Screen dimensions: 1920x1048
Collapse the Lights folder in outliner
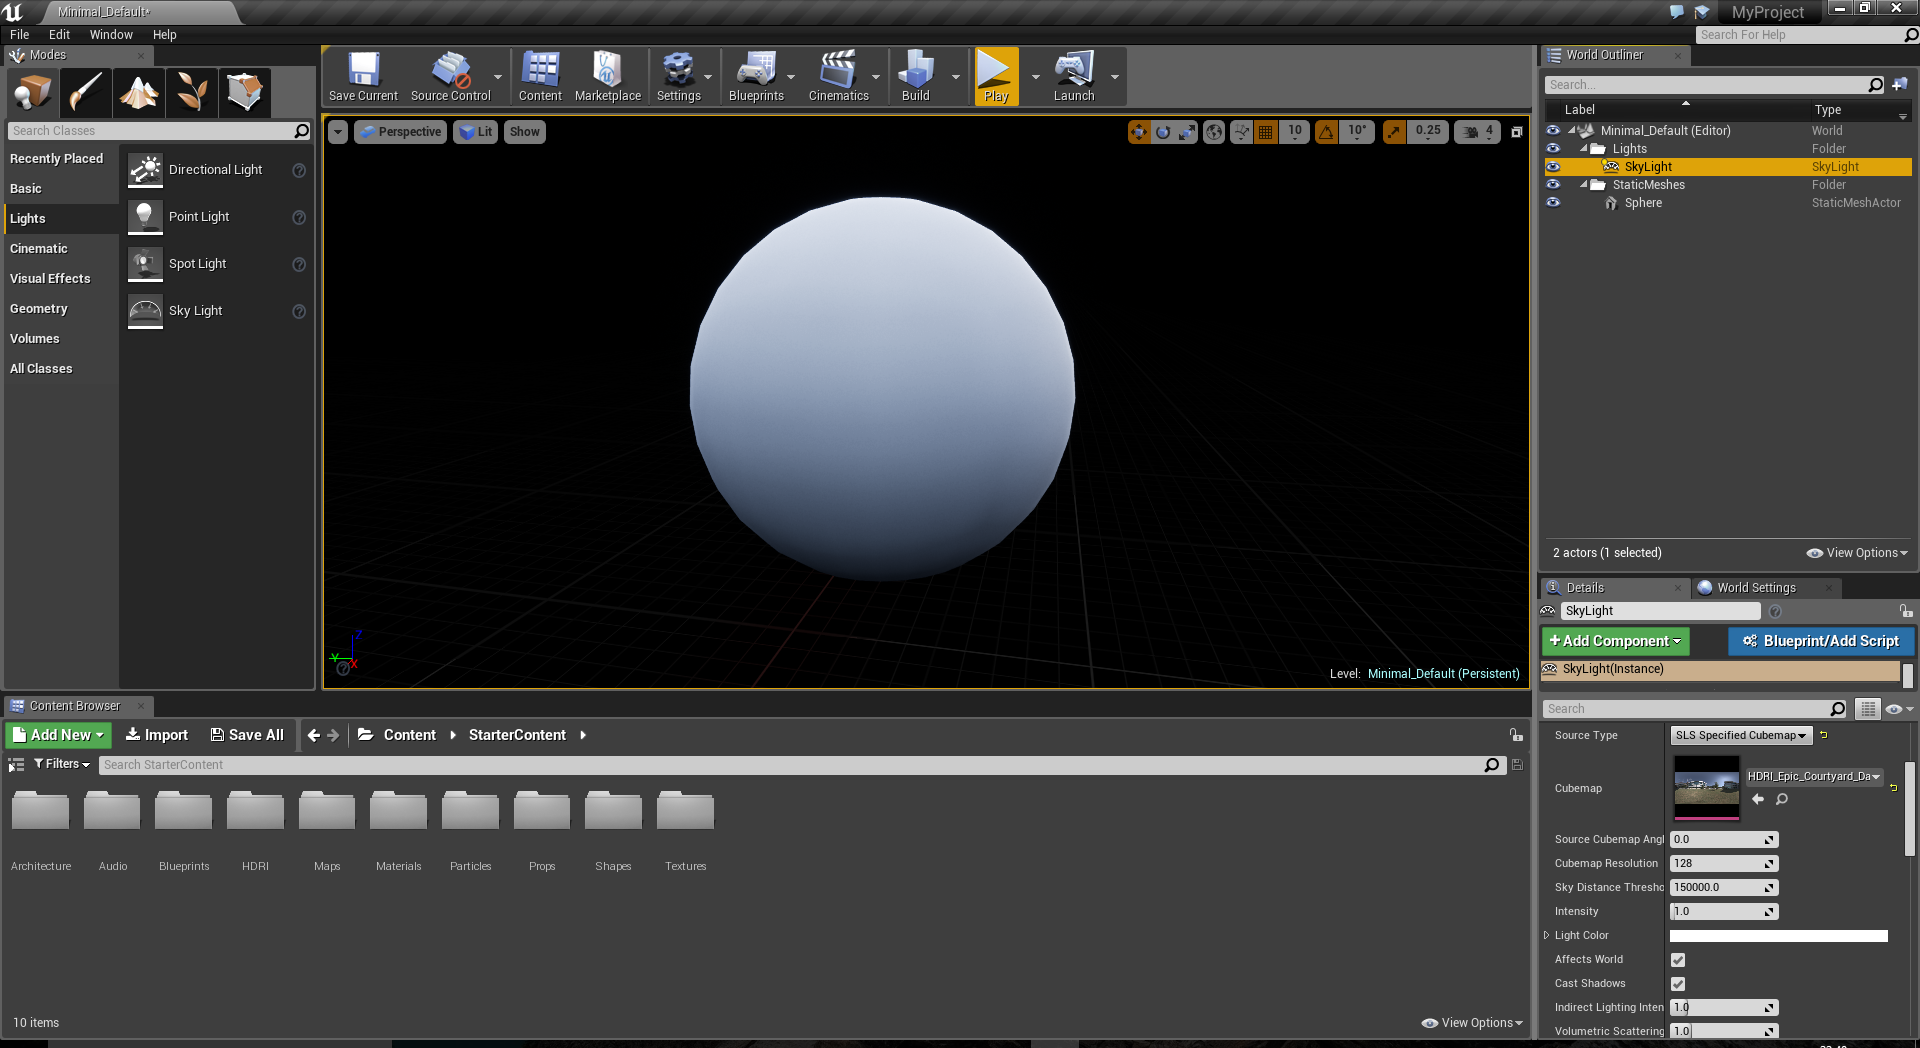point(1584,149)
